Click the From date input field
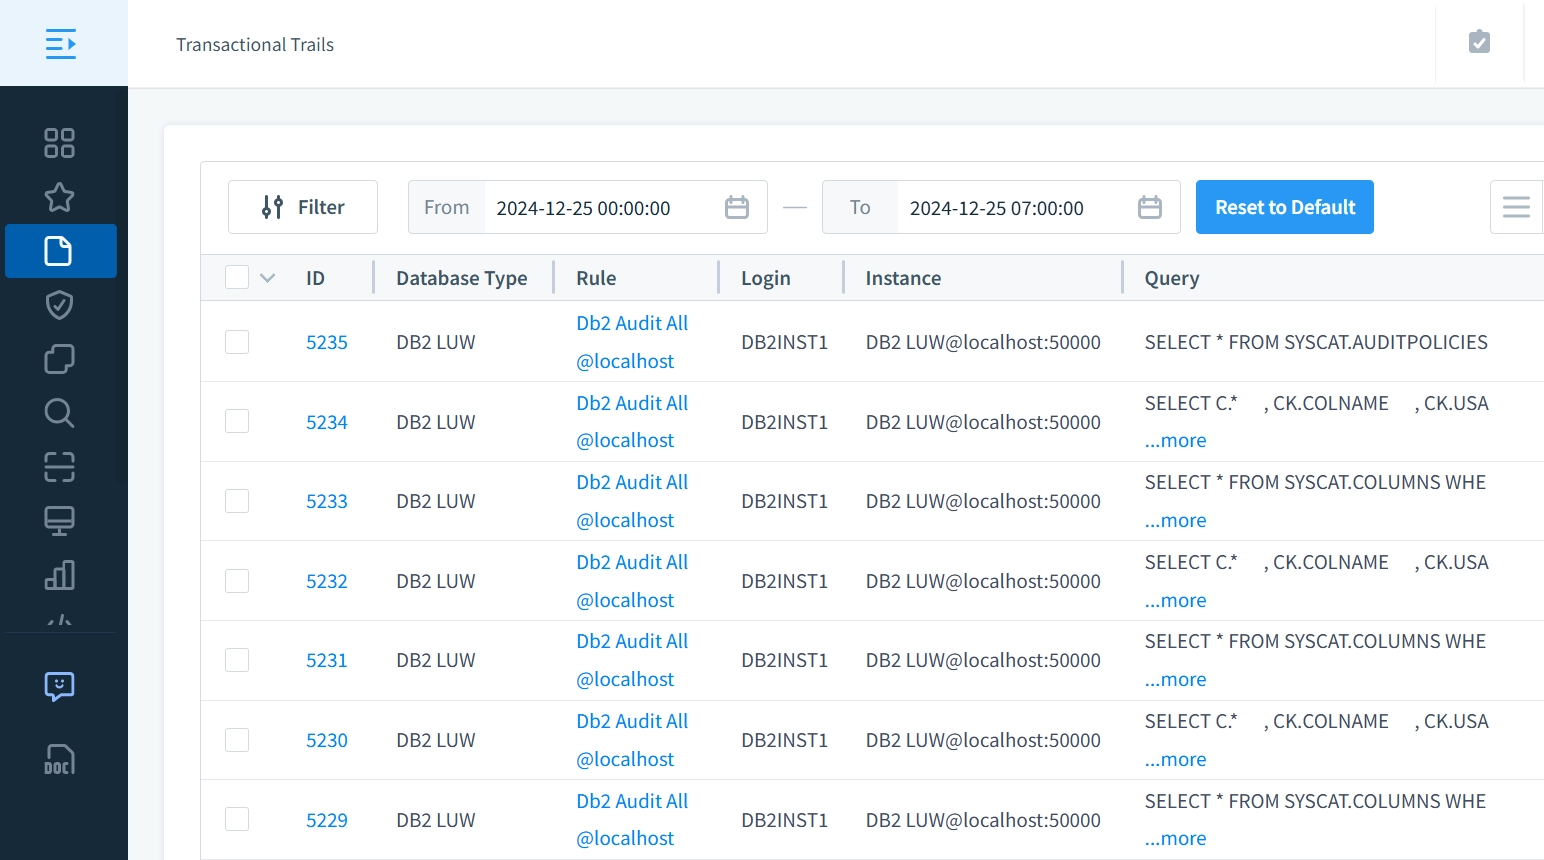 coord(600,208)
